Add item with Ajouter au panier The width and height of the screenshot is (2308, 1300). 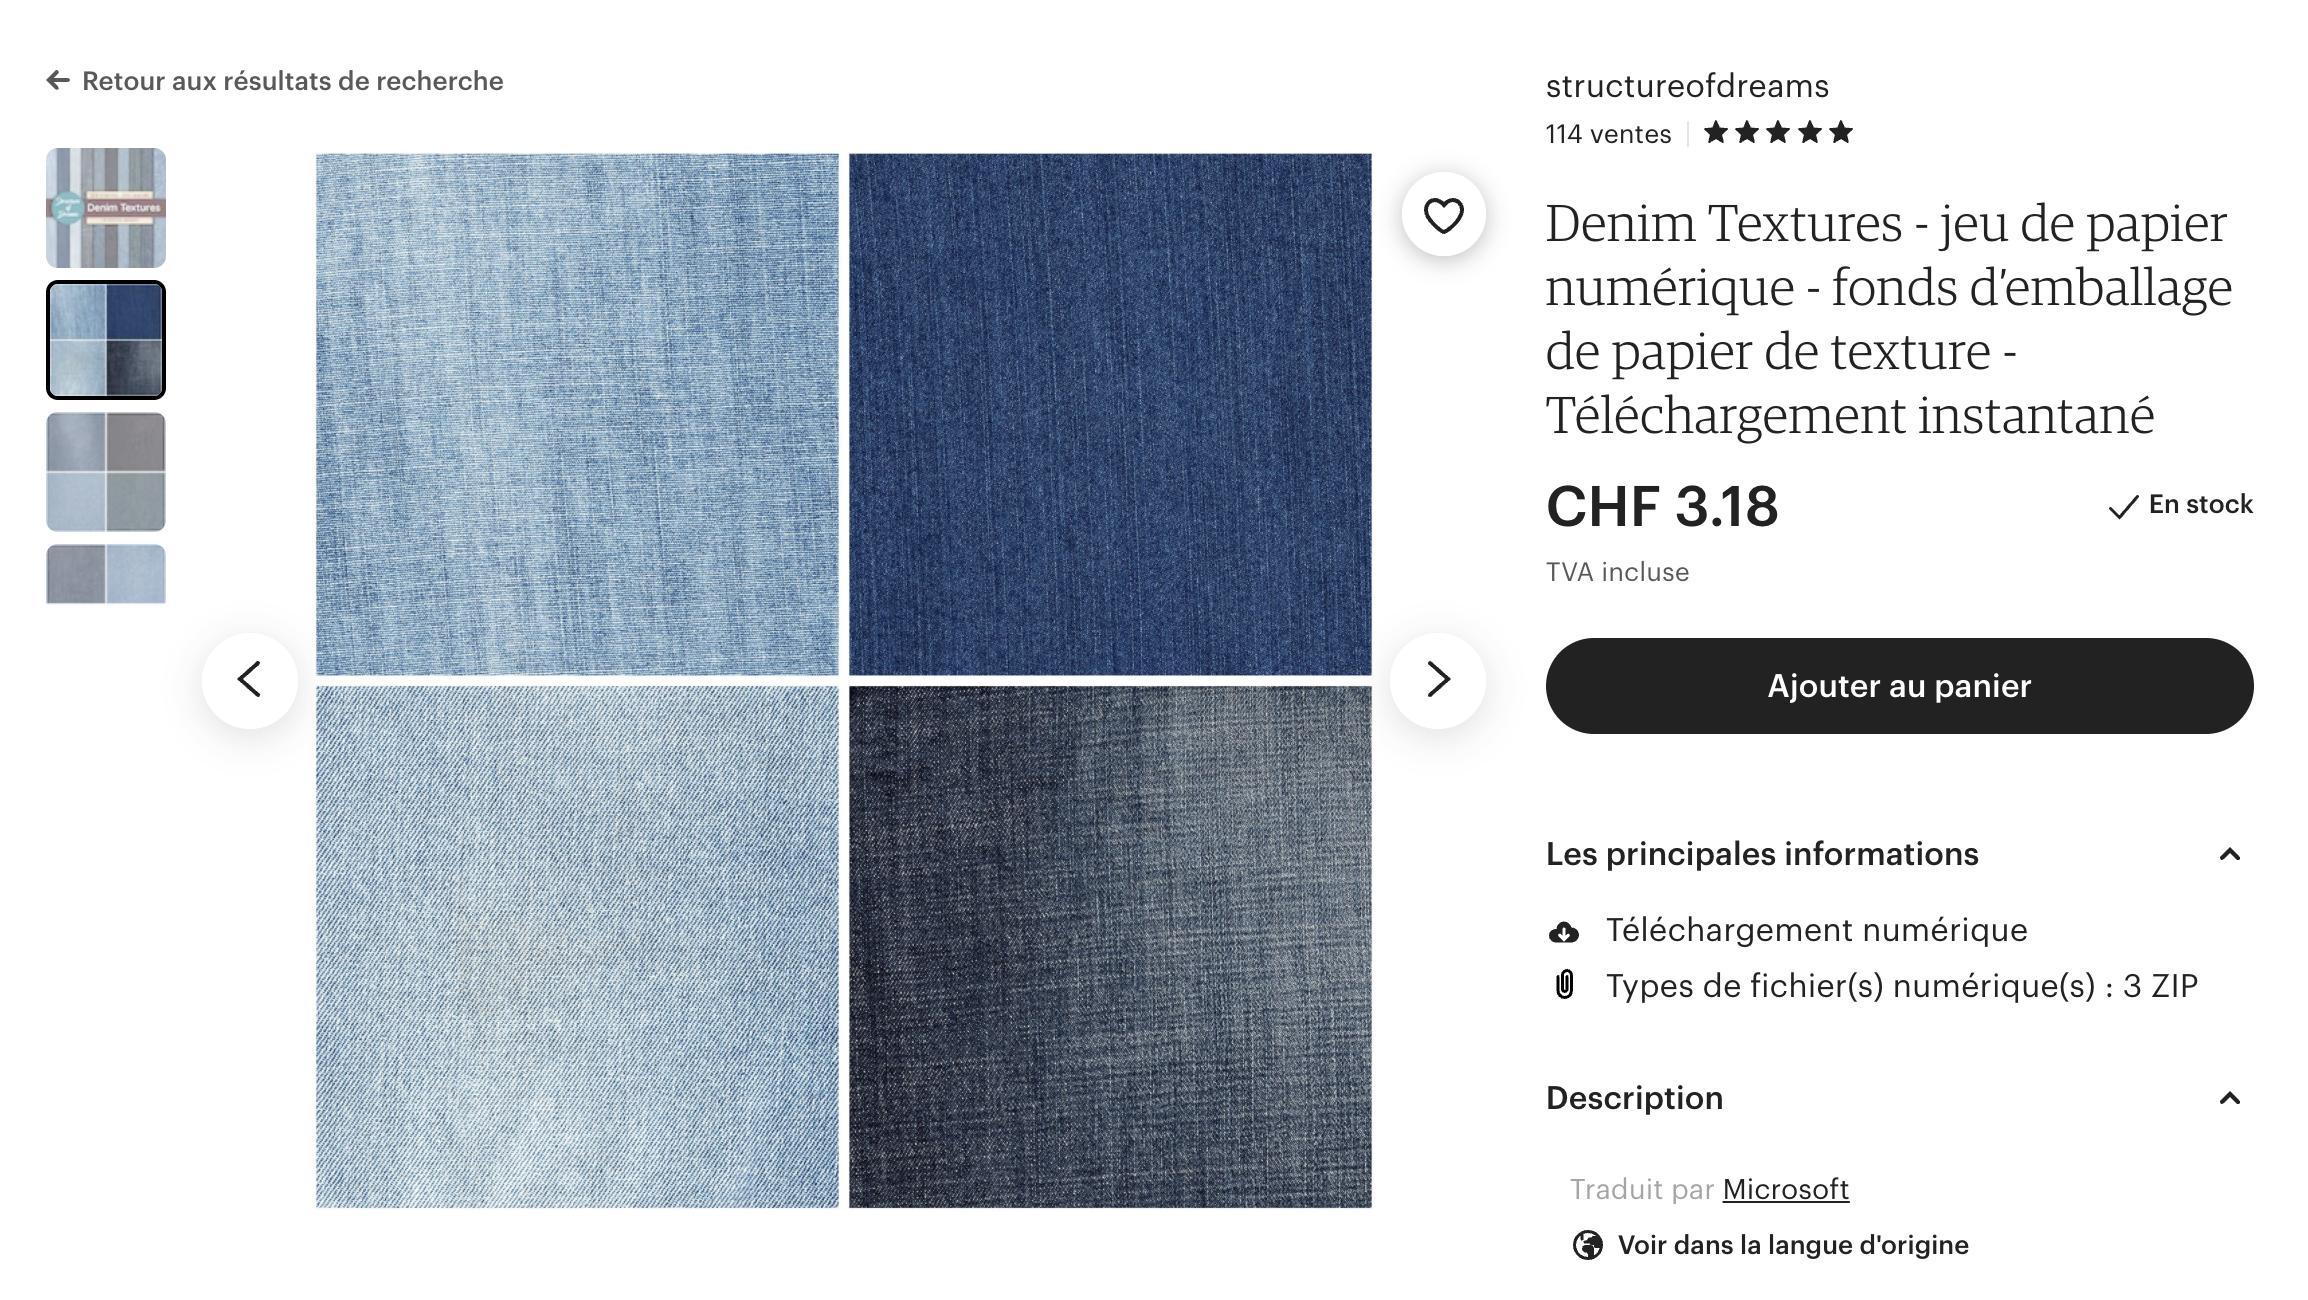click(x=1899, y=686)
